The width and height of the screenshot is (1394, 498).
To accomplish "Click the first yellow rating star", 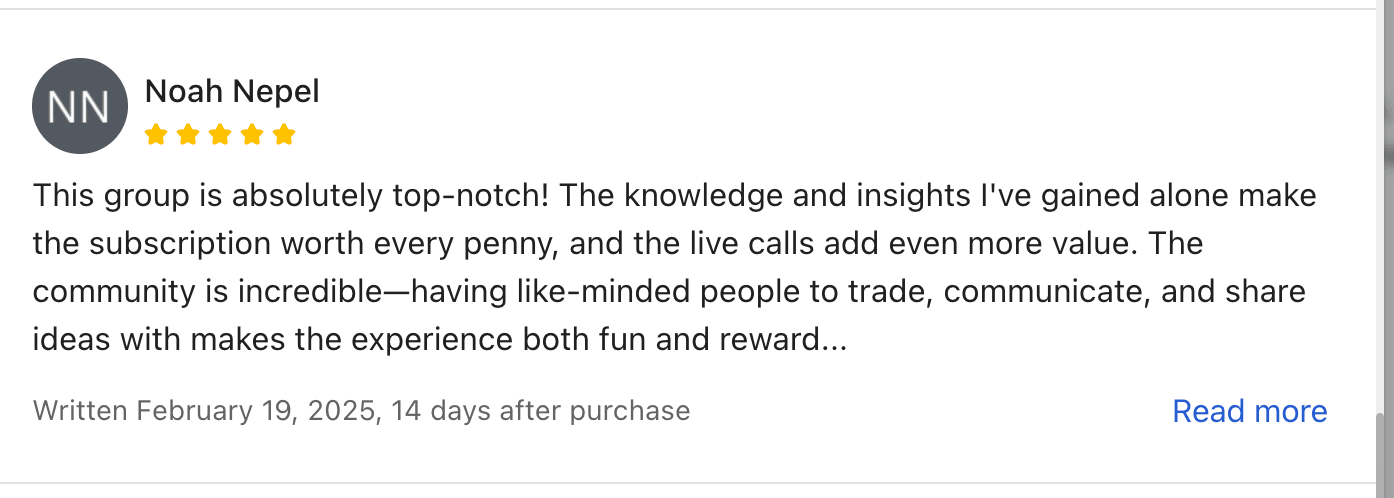I will click(155, 134).
